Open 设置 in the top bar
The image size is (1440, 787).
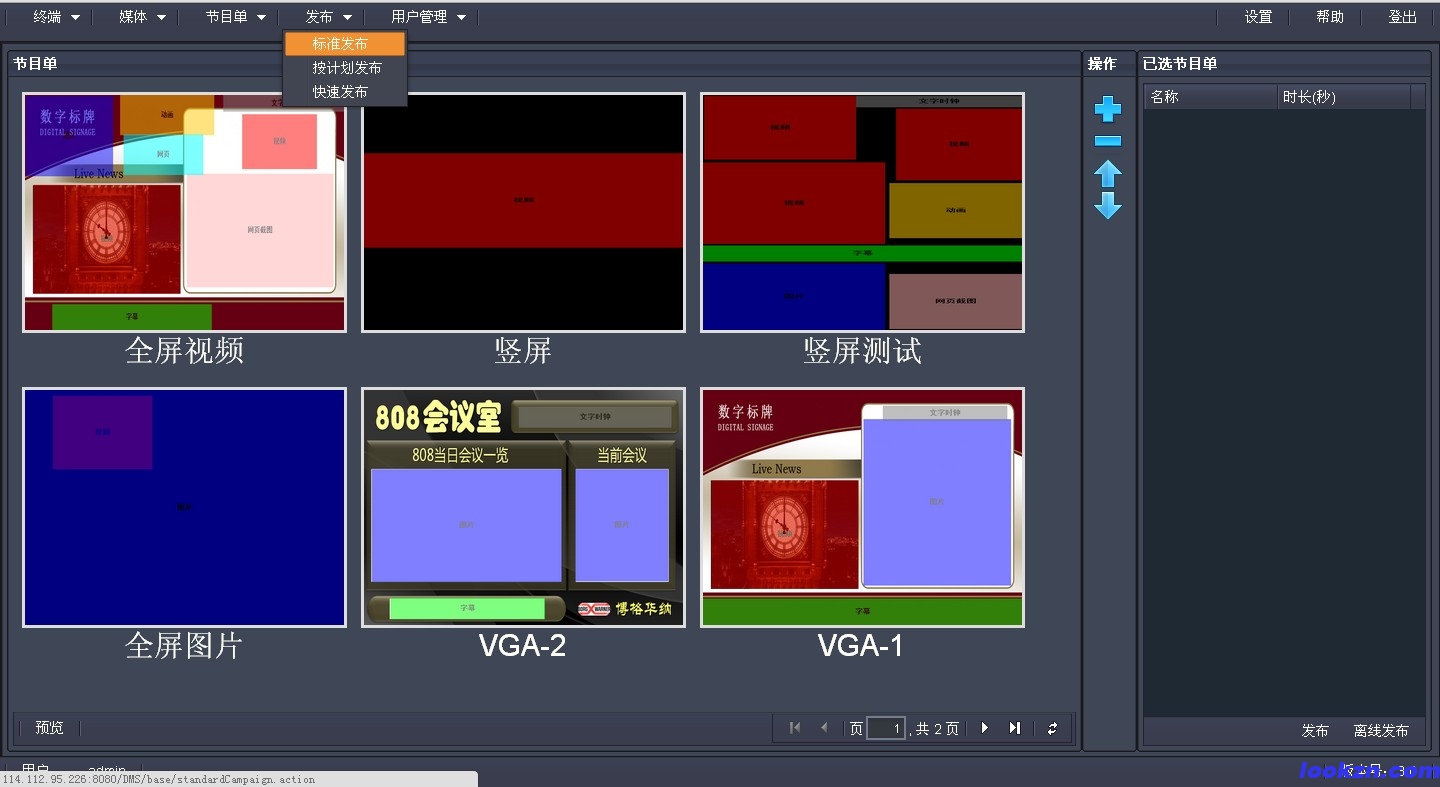coord(1258,17)
